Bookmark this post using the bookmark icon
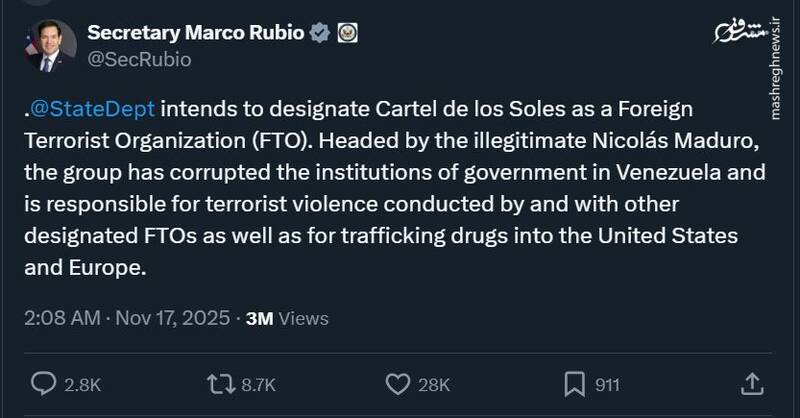 pos(574,383)
